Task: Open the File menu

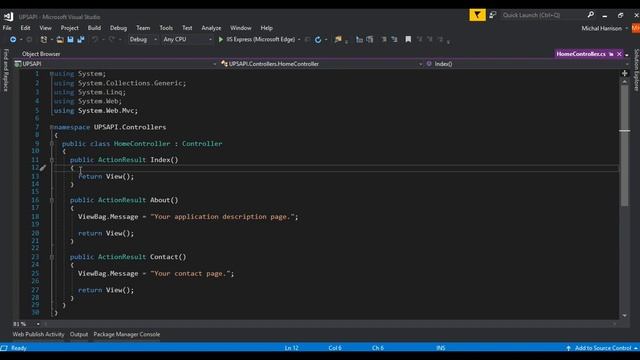Action: (7, 28)
